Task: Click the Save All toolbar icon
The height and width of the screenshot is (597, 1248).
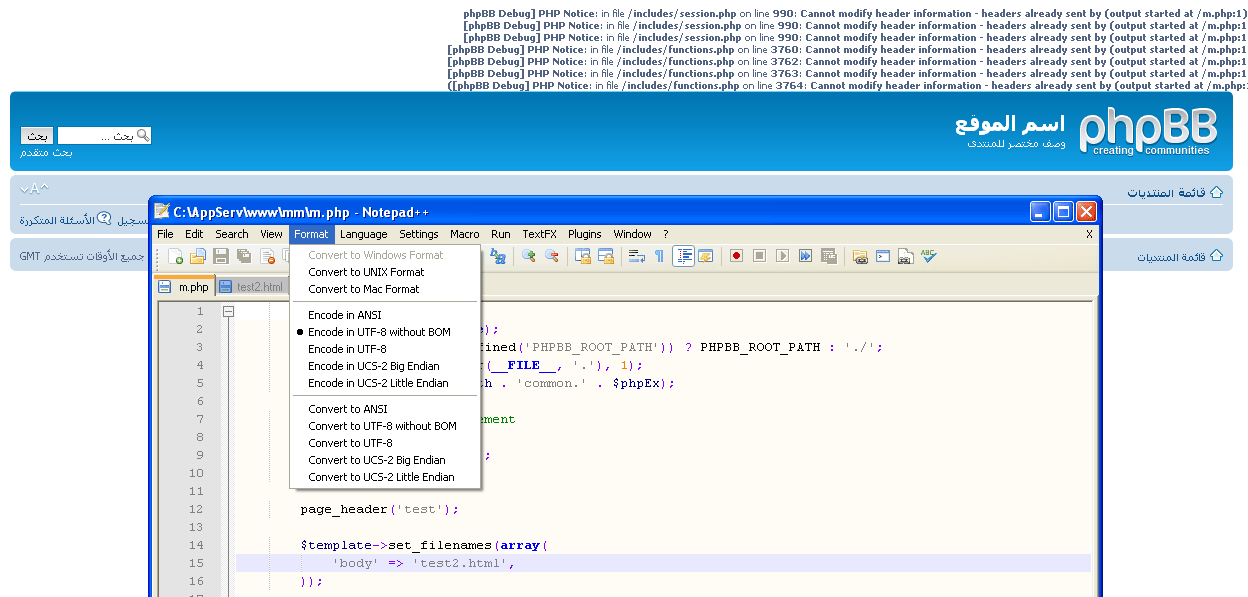Action: [x=244, y=257]
